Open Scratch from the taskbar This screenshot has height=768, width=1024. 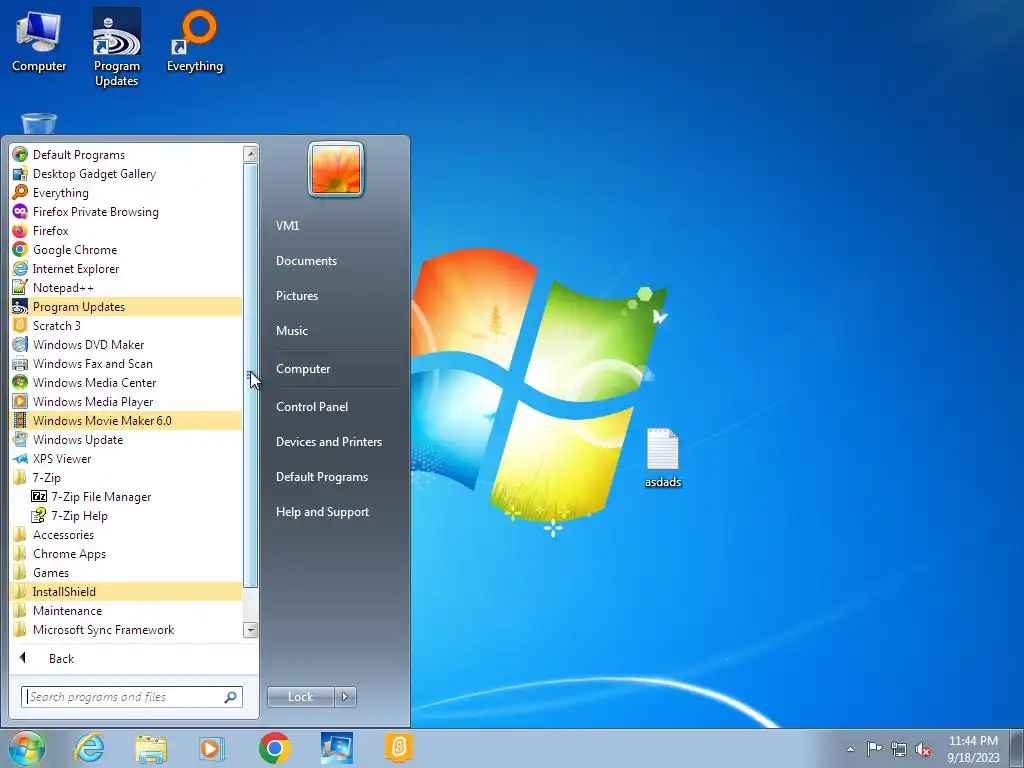398,748
